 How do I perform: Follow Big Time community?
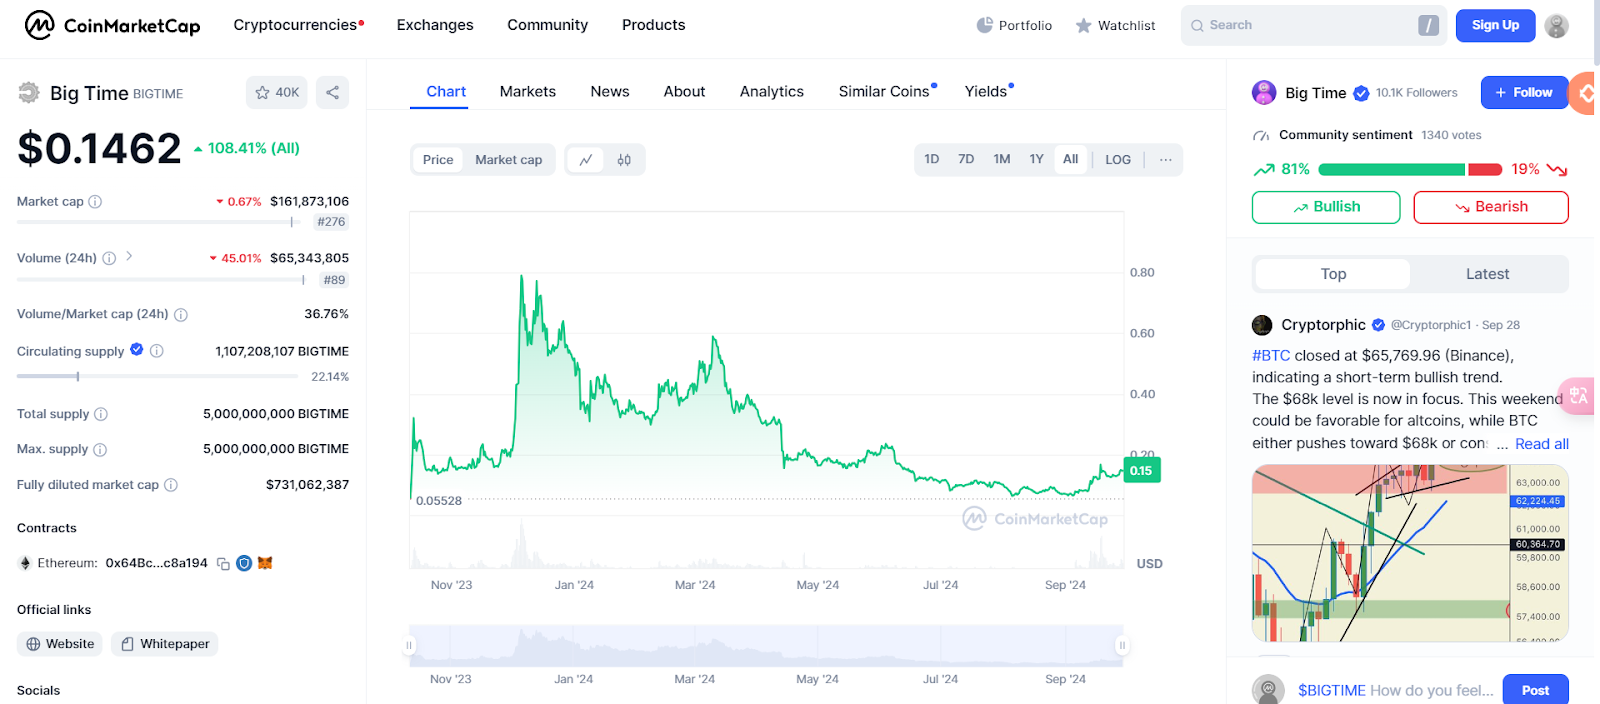click(x=1524, y=92)
